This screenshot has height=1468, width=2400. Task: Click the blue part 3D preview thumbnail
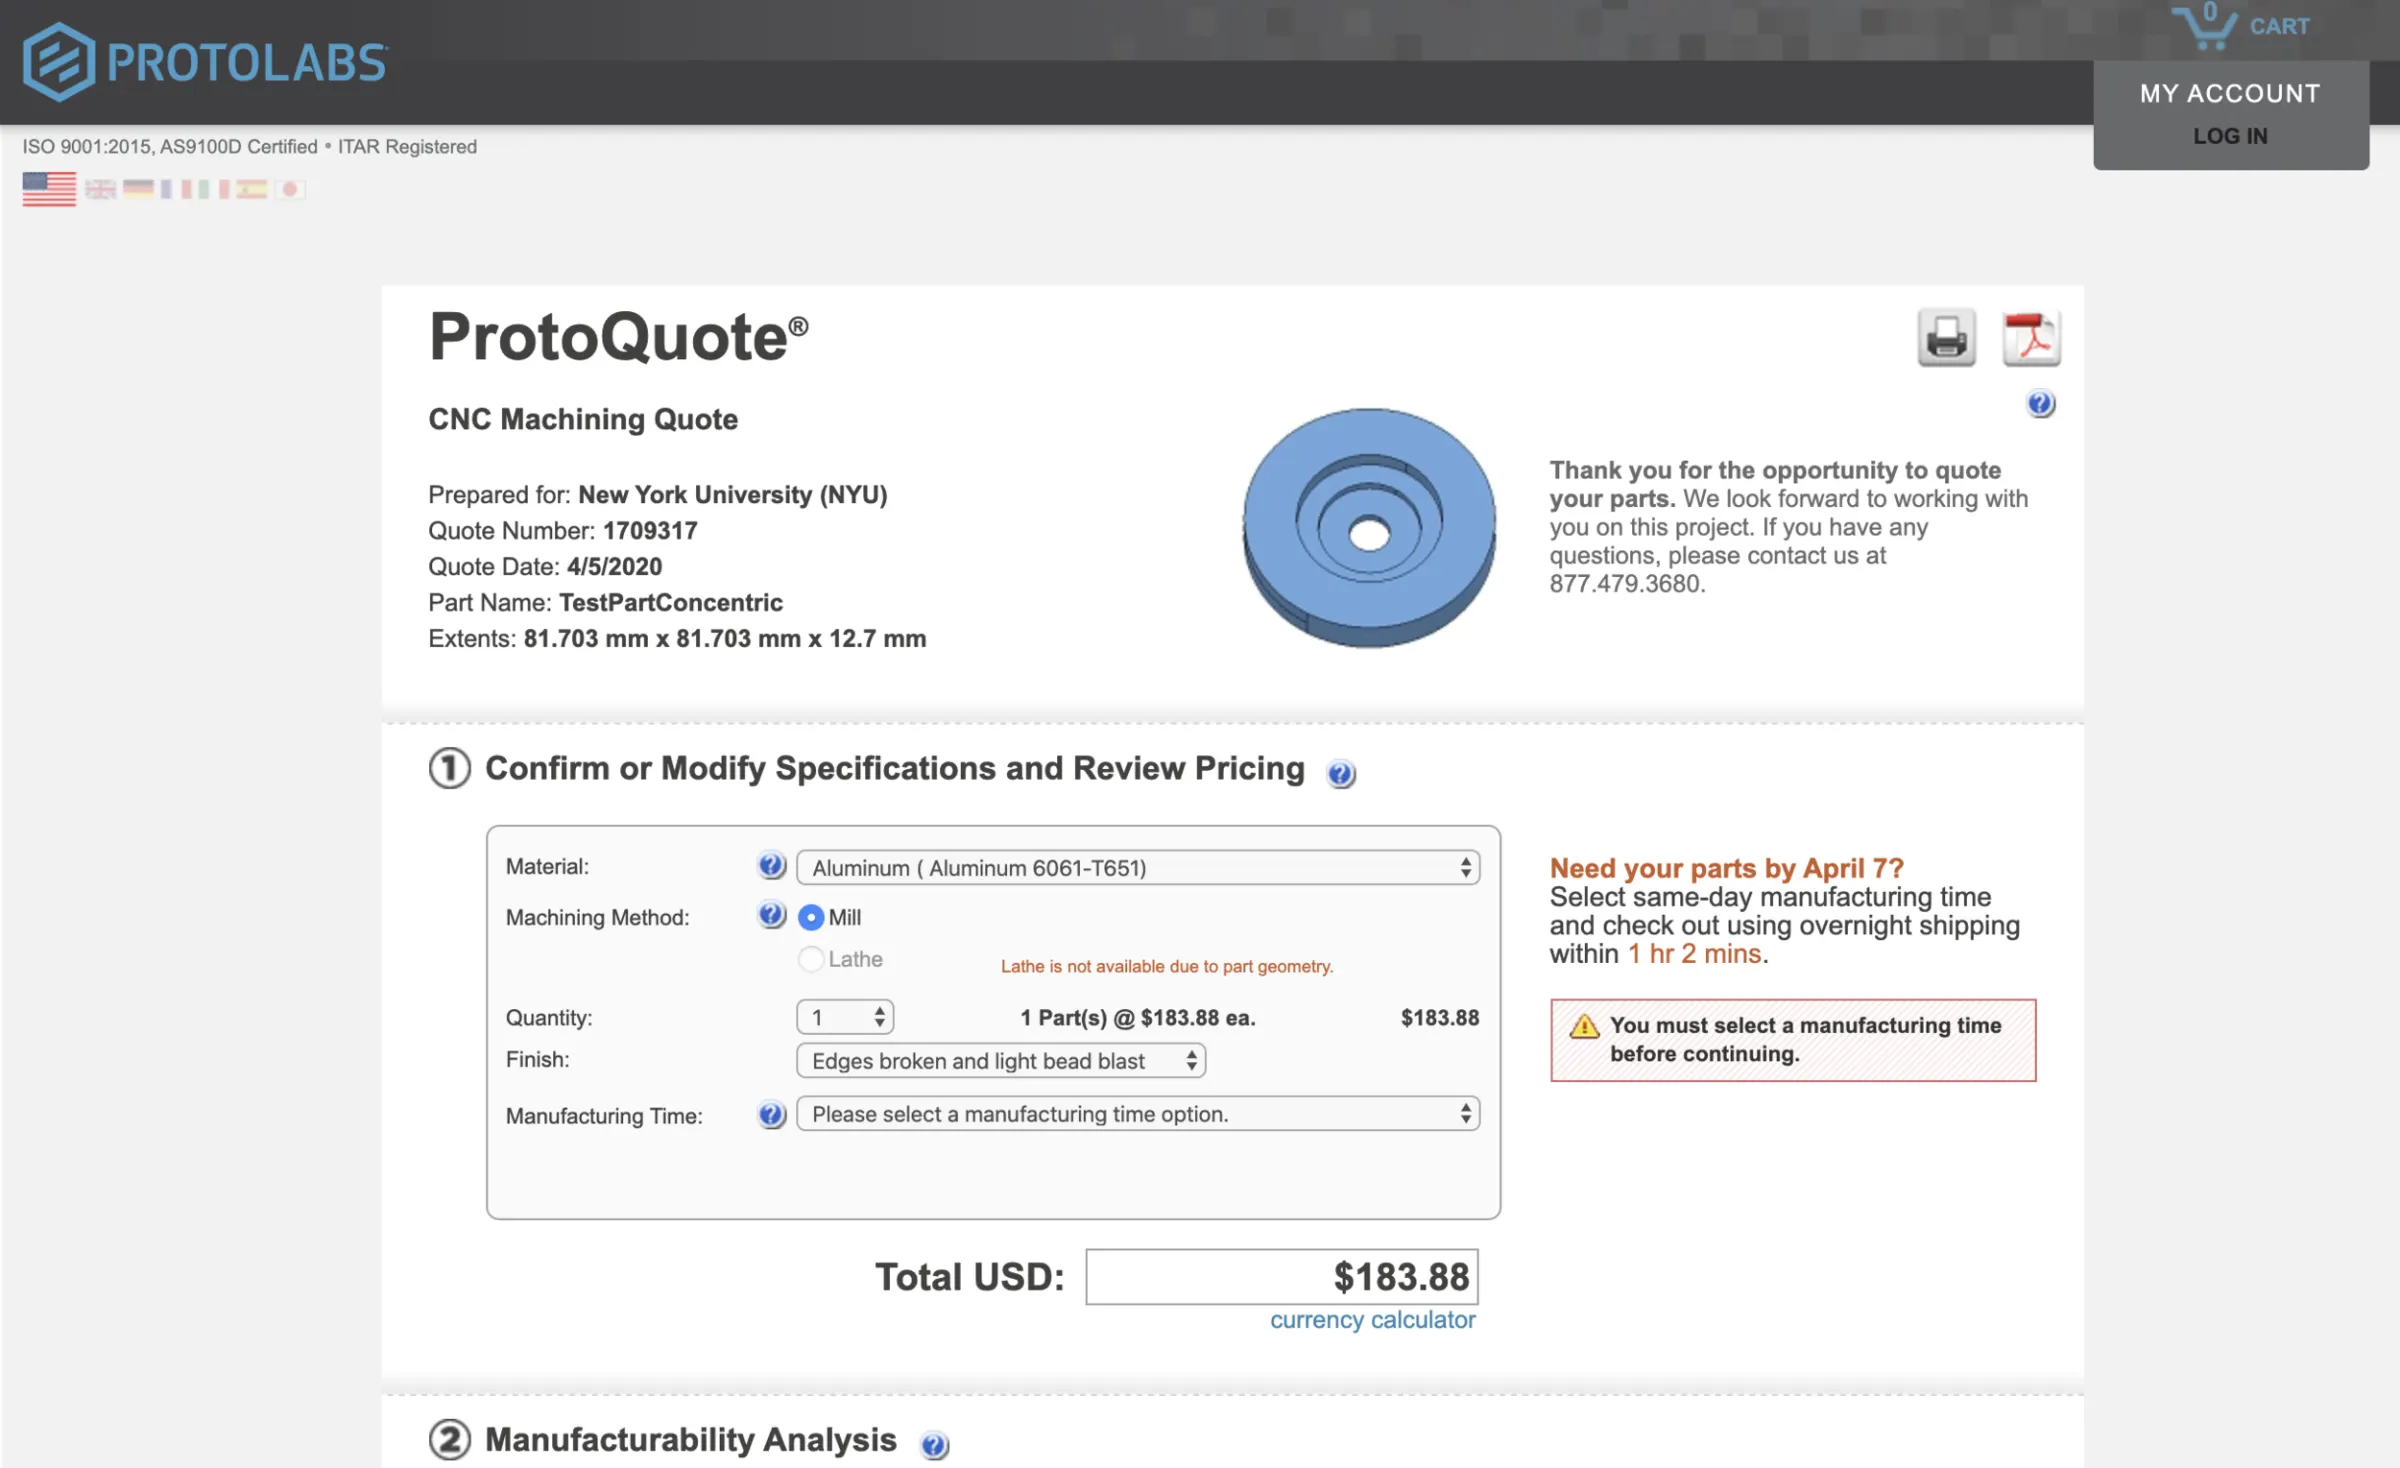[x=1369, y=528]
